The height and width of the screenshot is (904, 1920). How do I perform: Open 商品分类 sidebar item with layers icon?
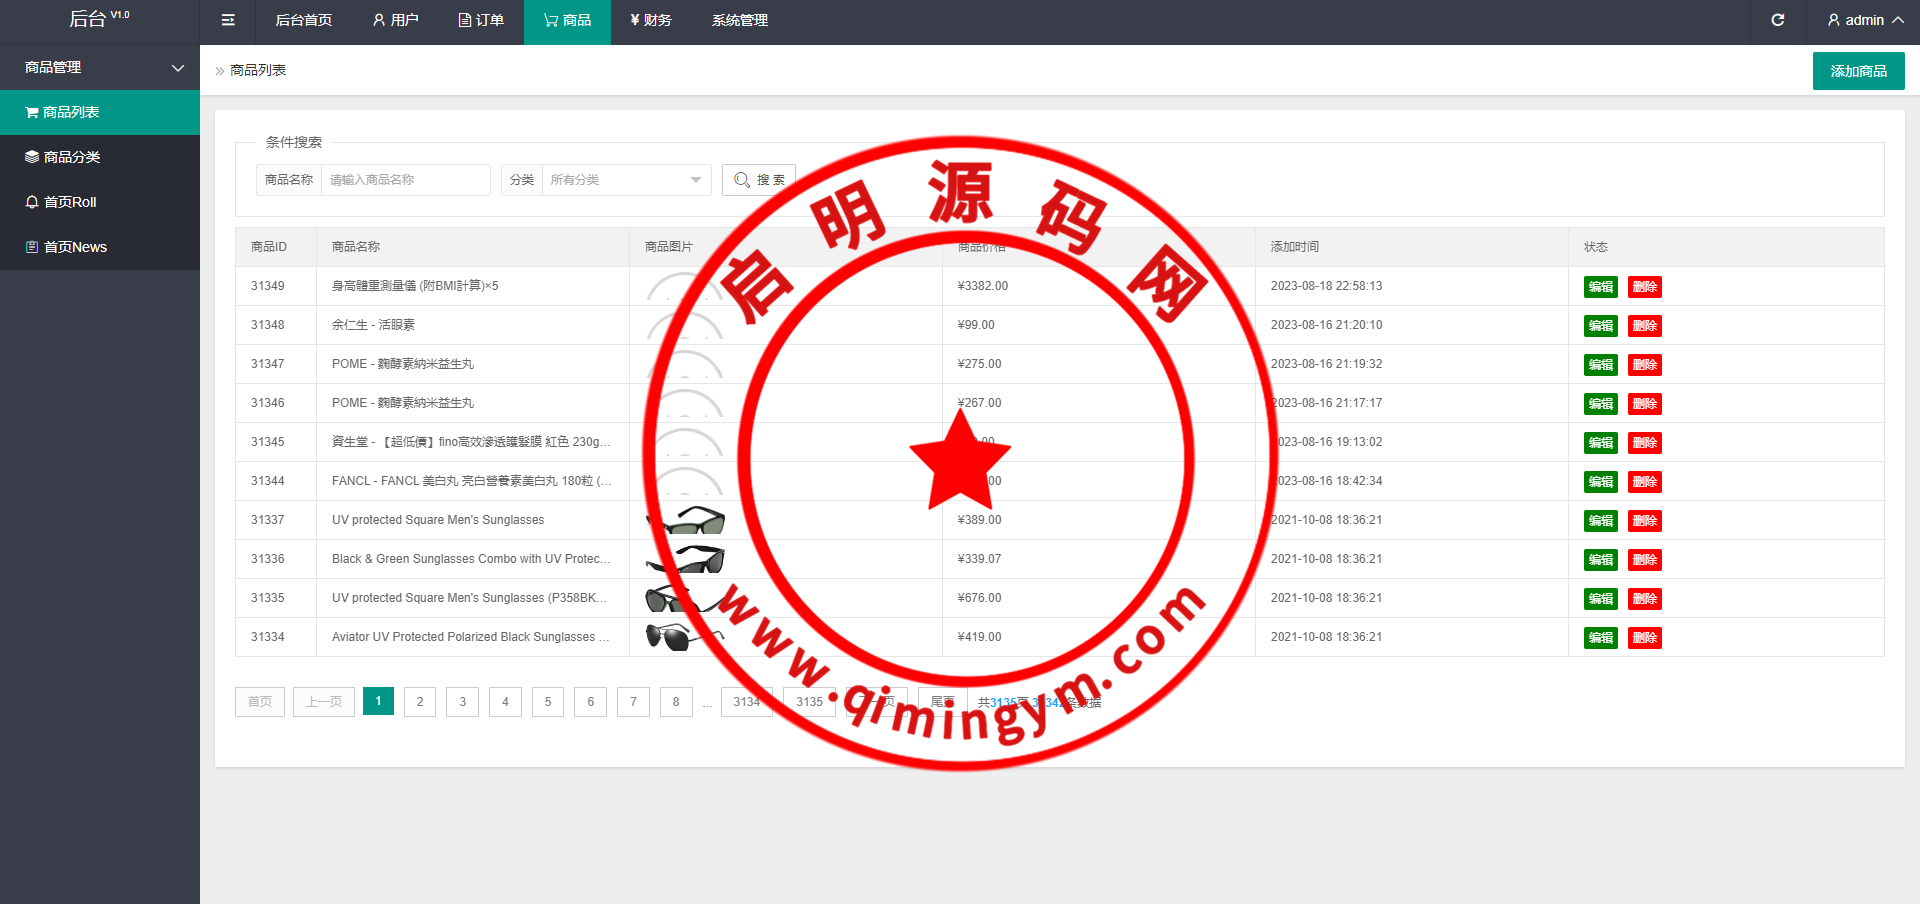[x=100, y=157]
